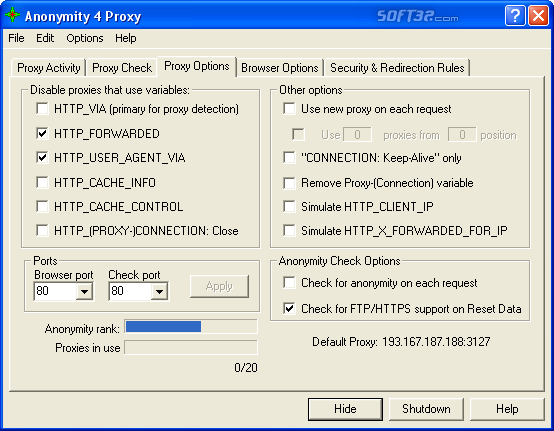
Task: Click the Default Proxy address 193.167.187.188:3127
Action: [x=436, y=342]
